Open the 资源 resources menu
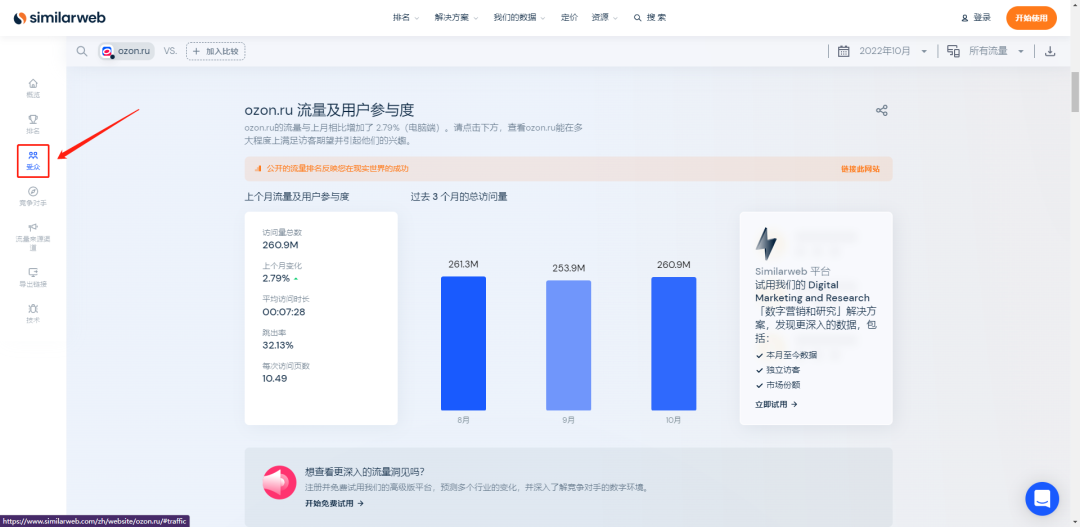 [x=605, y=18]
